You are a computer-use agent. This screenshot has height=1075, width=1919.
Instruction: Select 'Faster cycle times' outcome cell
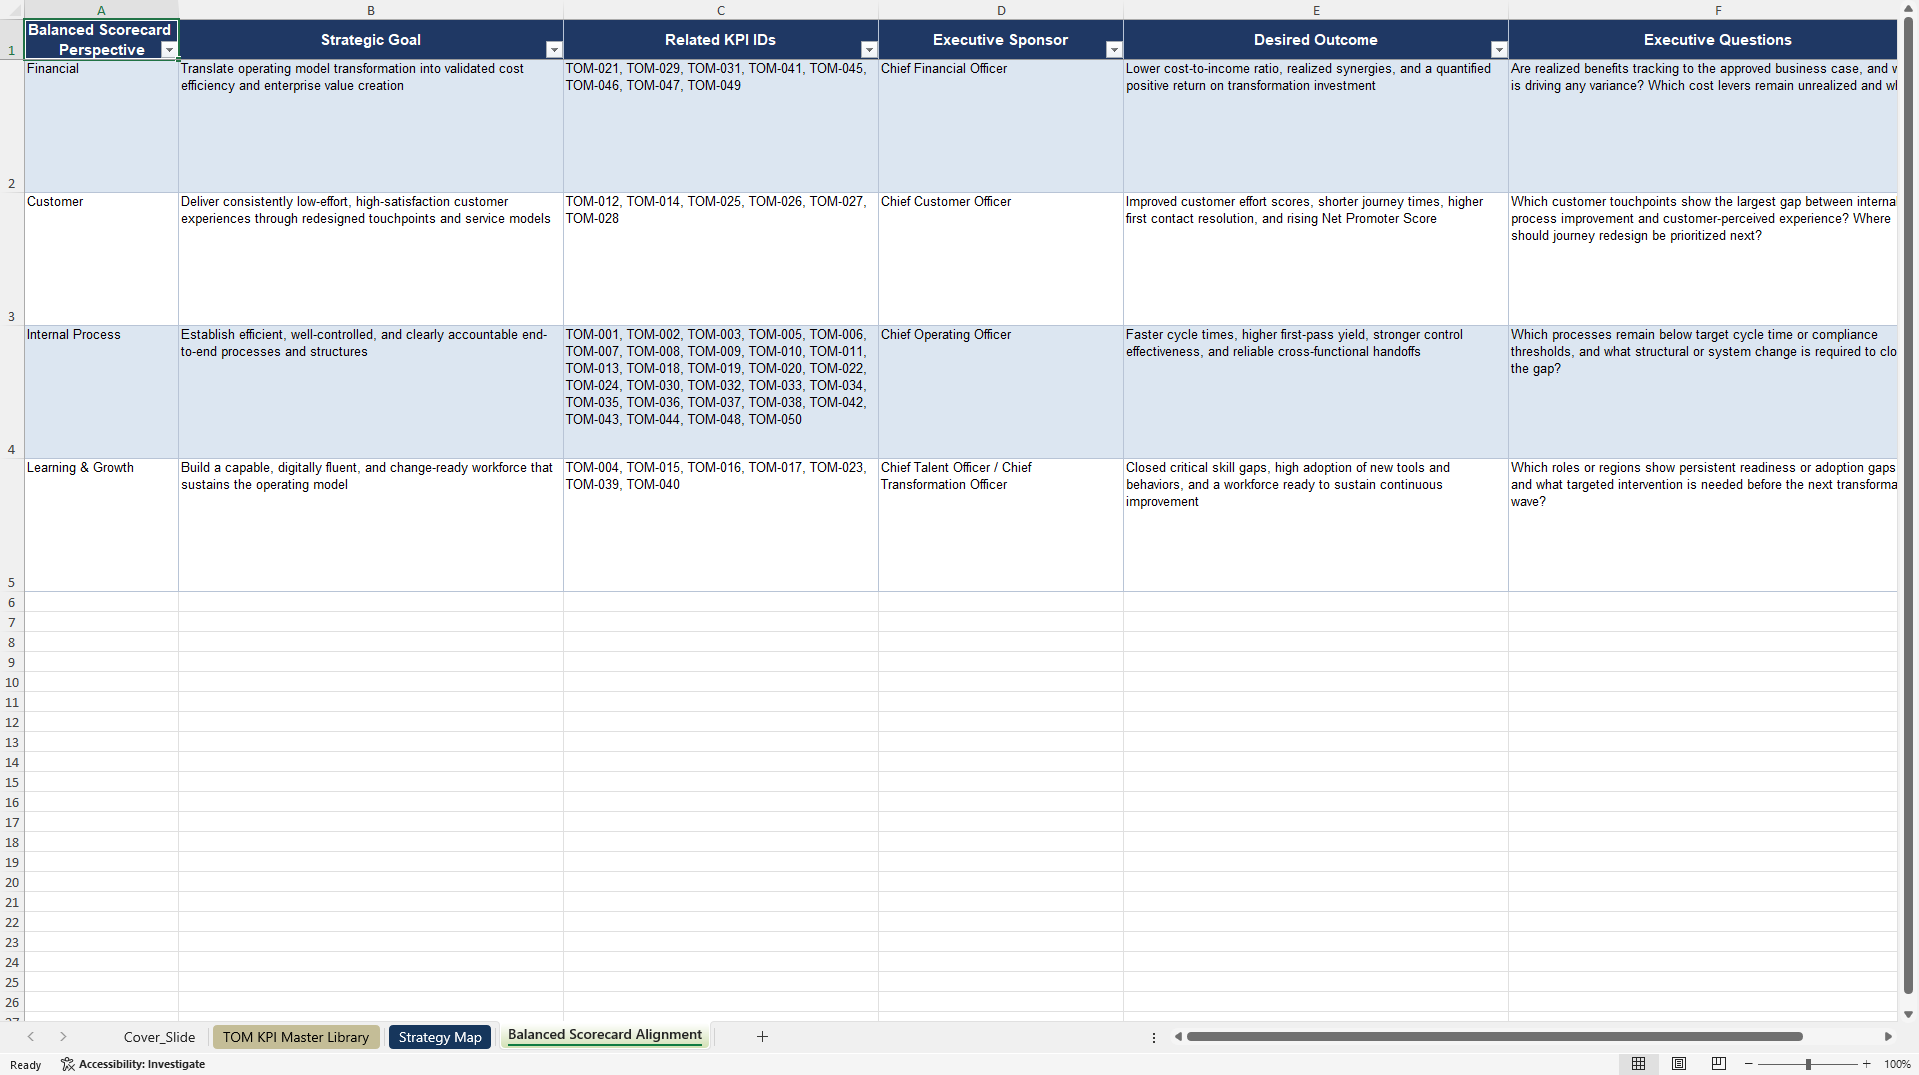[1316, 392]
